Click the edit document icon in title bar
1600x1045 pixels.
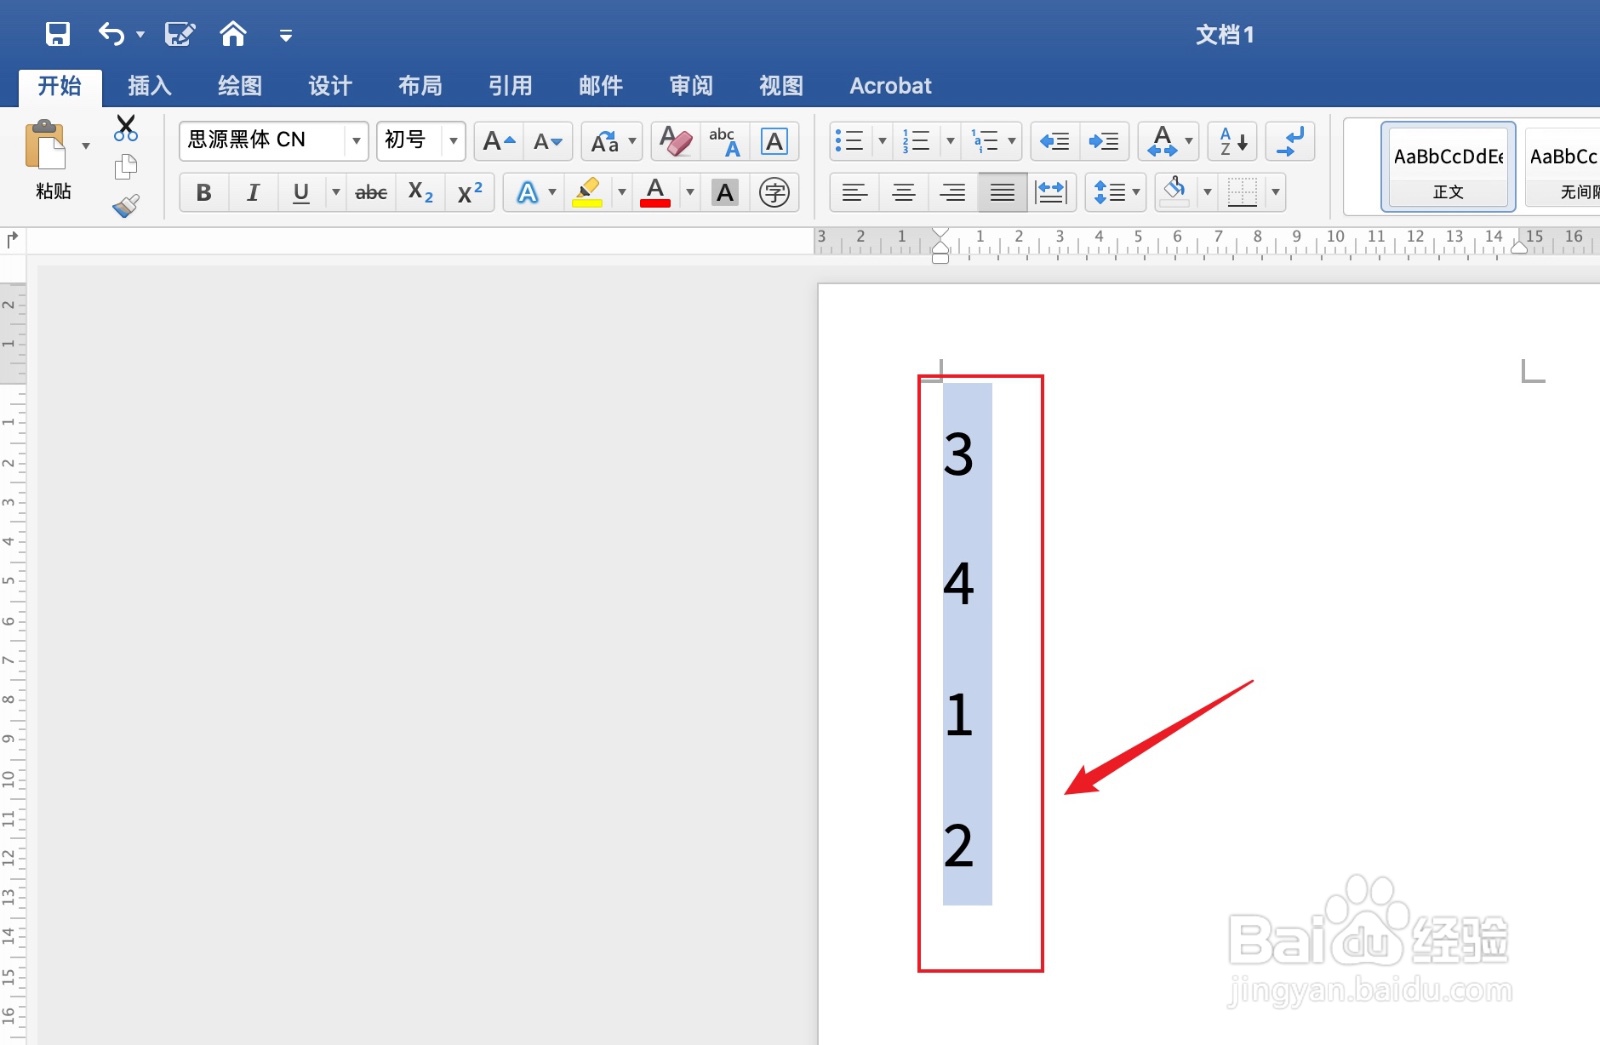click(179, 35)
